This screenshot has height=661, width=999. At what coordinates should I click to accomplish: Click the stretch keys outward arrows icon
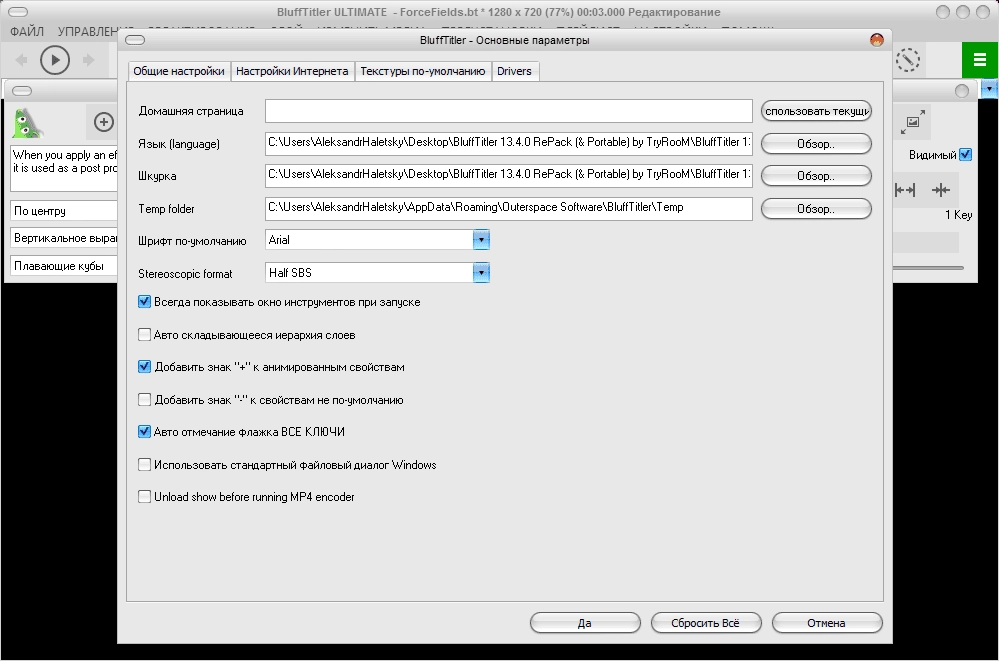tap(905, 189)
